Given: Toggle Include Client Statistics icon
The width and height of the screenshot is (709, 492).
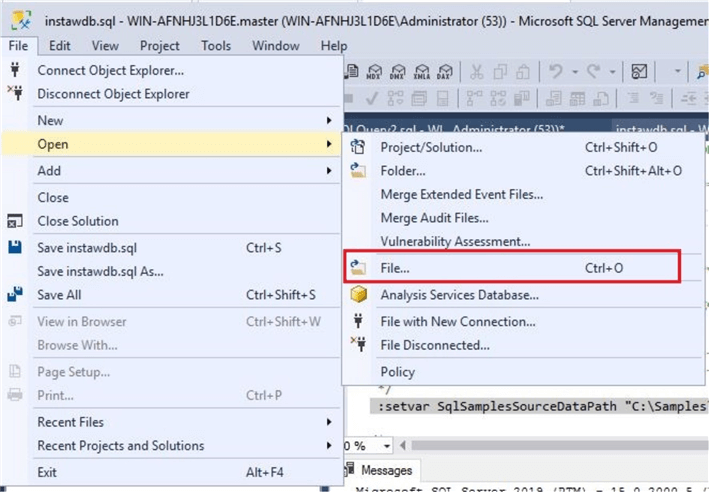Looking at the screenshot, I should pyautogui.click(x=521, y=98).
